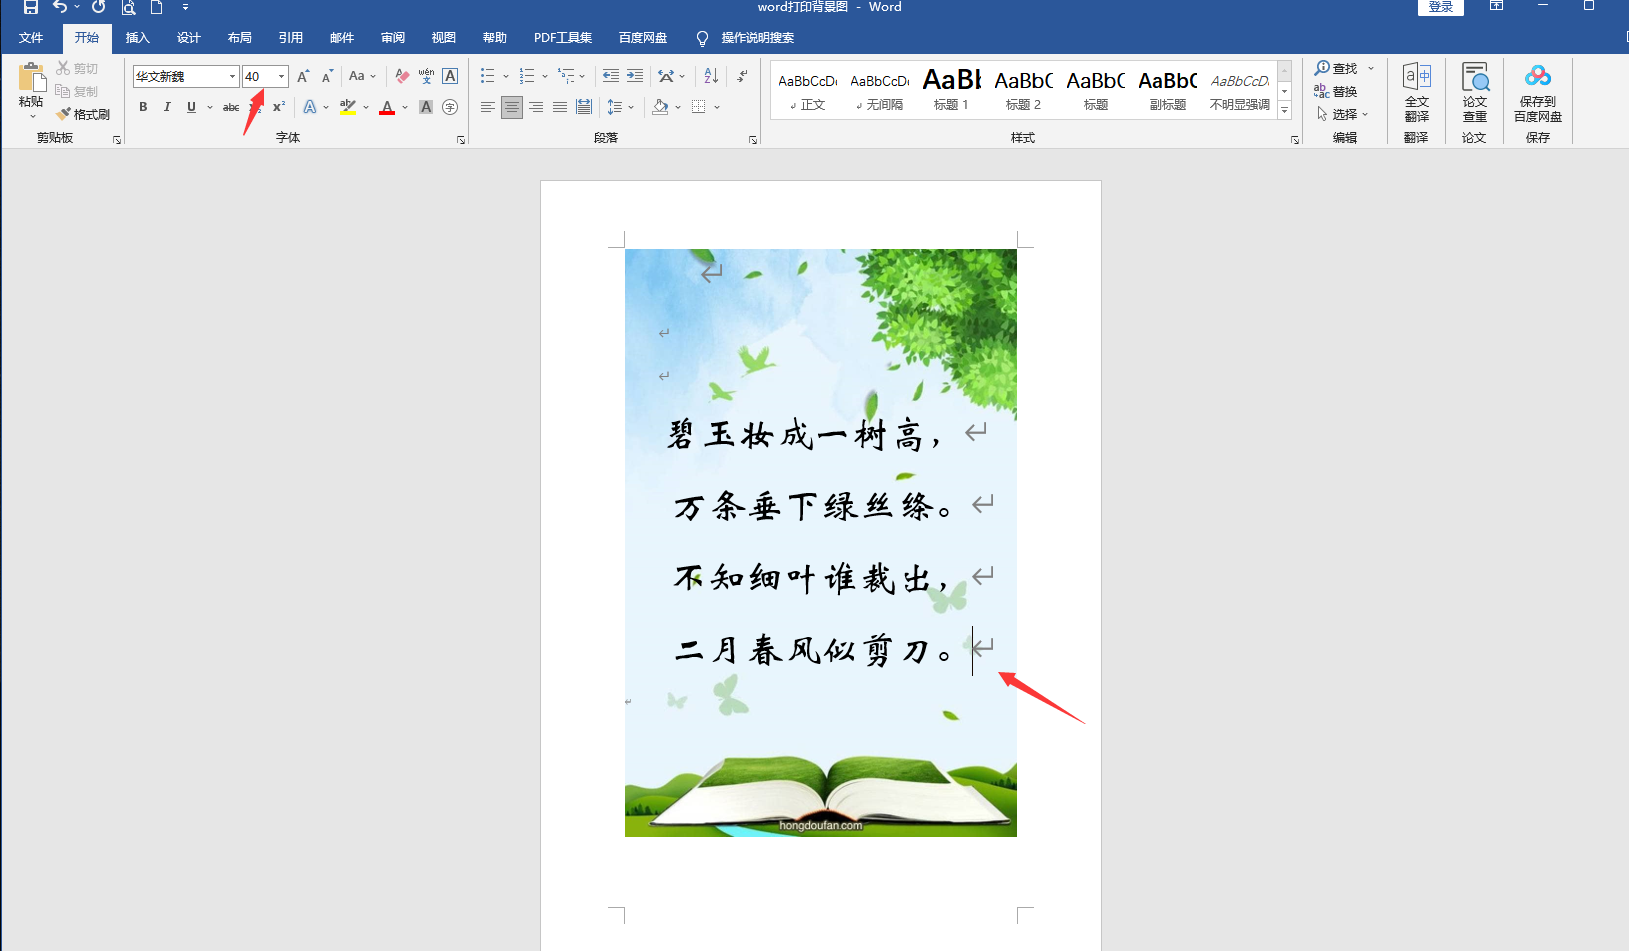1629x951 pixels.
Task: Click the increase indent icon
Action: click(635, 76)
